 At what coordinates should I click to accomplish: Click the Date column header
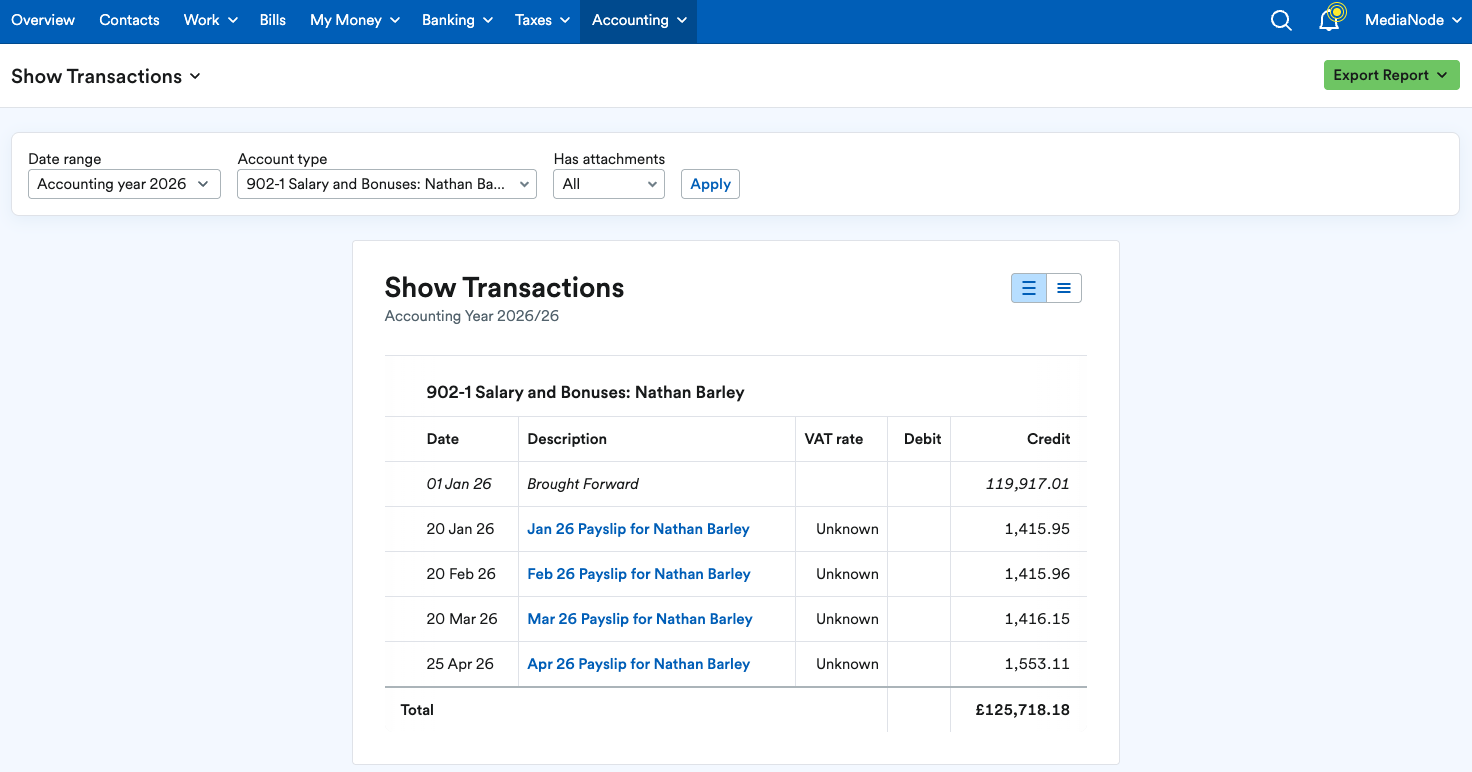pyautogui.click(x=442, y=439)
